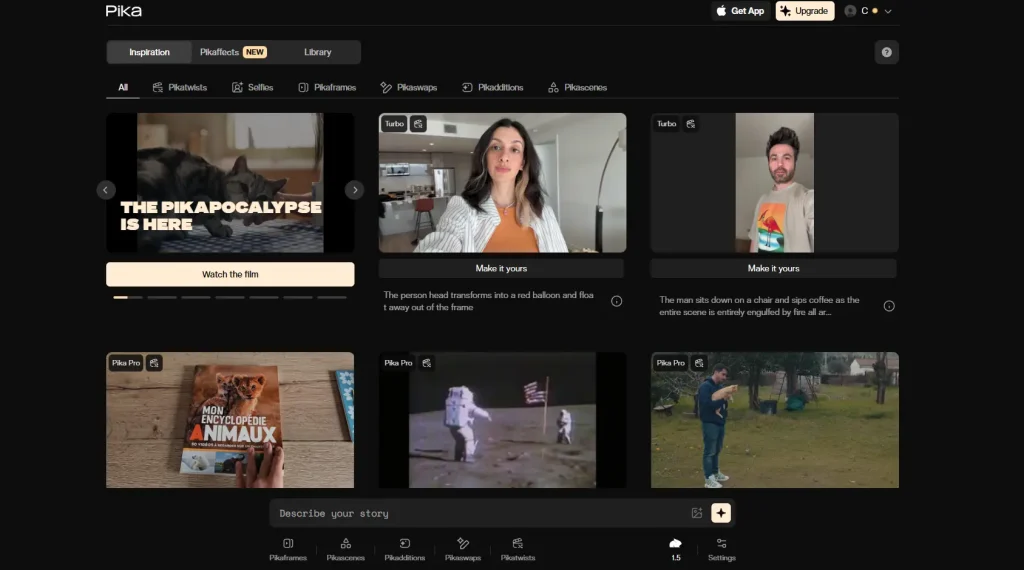The image size is (1024, 570).
Task: Select the Pikascenes tool in bottom toolbar
Action: [346, 549]
